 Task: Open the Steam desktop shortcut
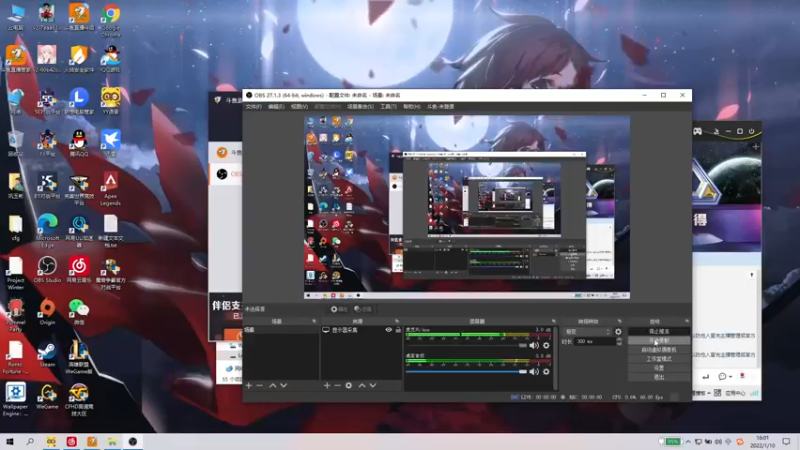(x=47, y=355)
